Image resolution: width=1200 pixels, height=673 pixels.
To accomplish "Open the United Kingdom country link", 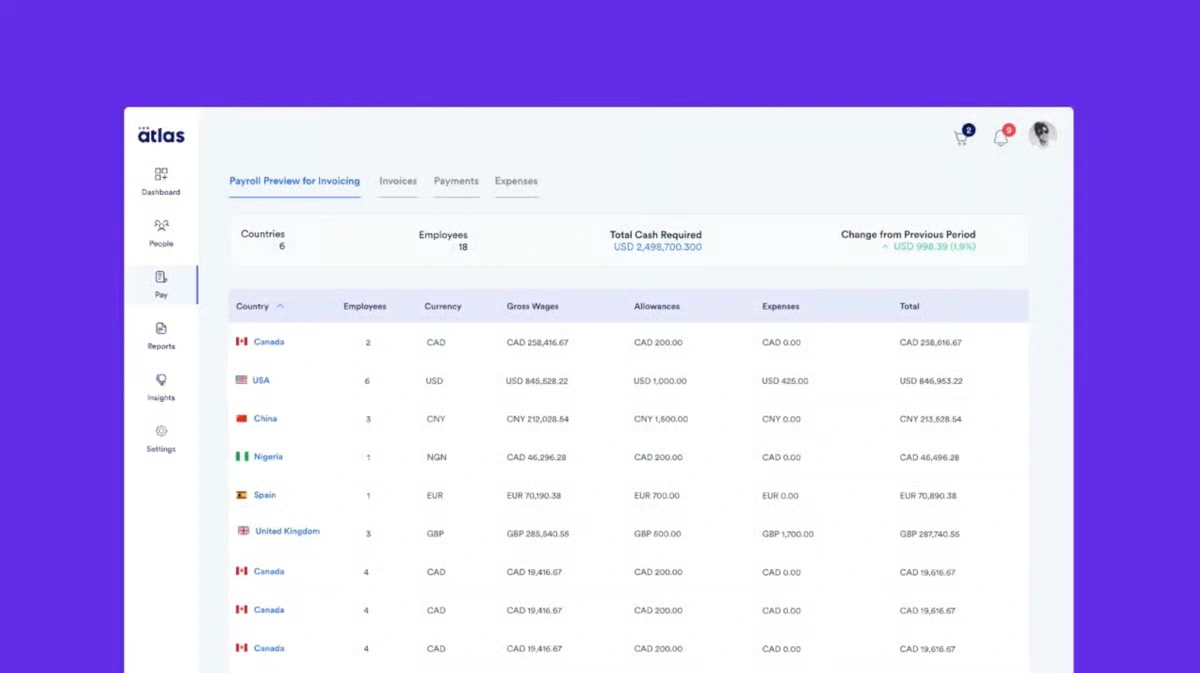I will (288, 531).
